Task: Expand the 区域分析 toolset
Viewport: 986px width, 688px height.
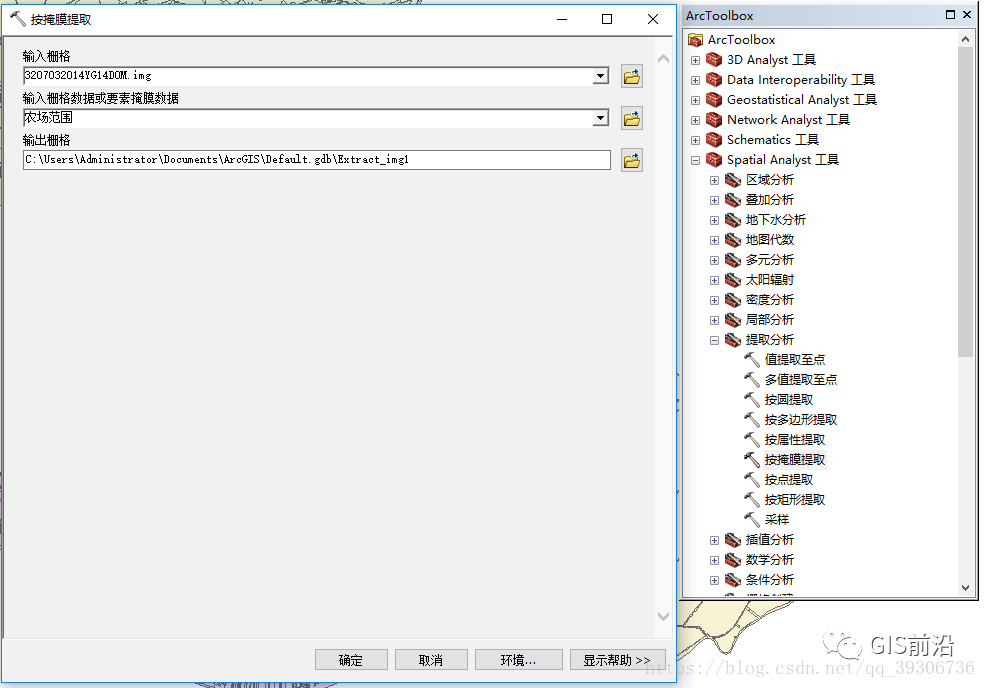Action: [x=714, y=180]
